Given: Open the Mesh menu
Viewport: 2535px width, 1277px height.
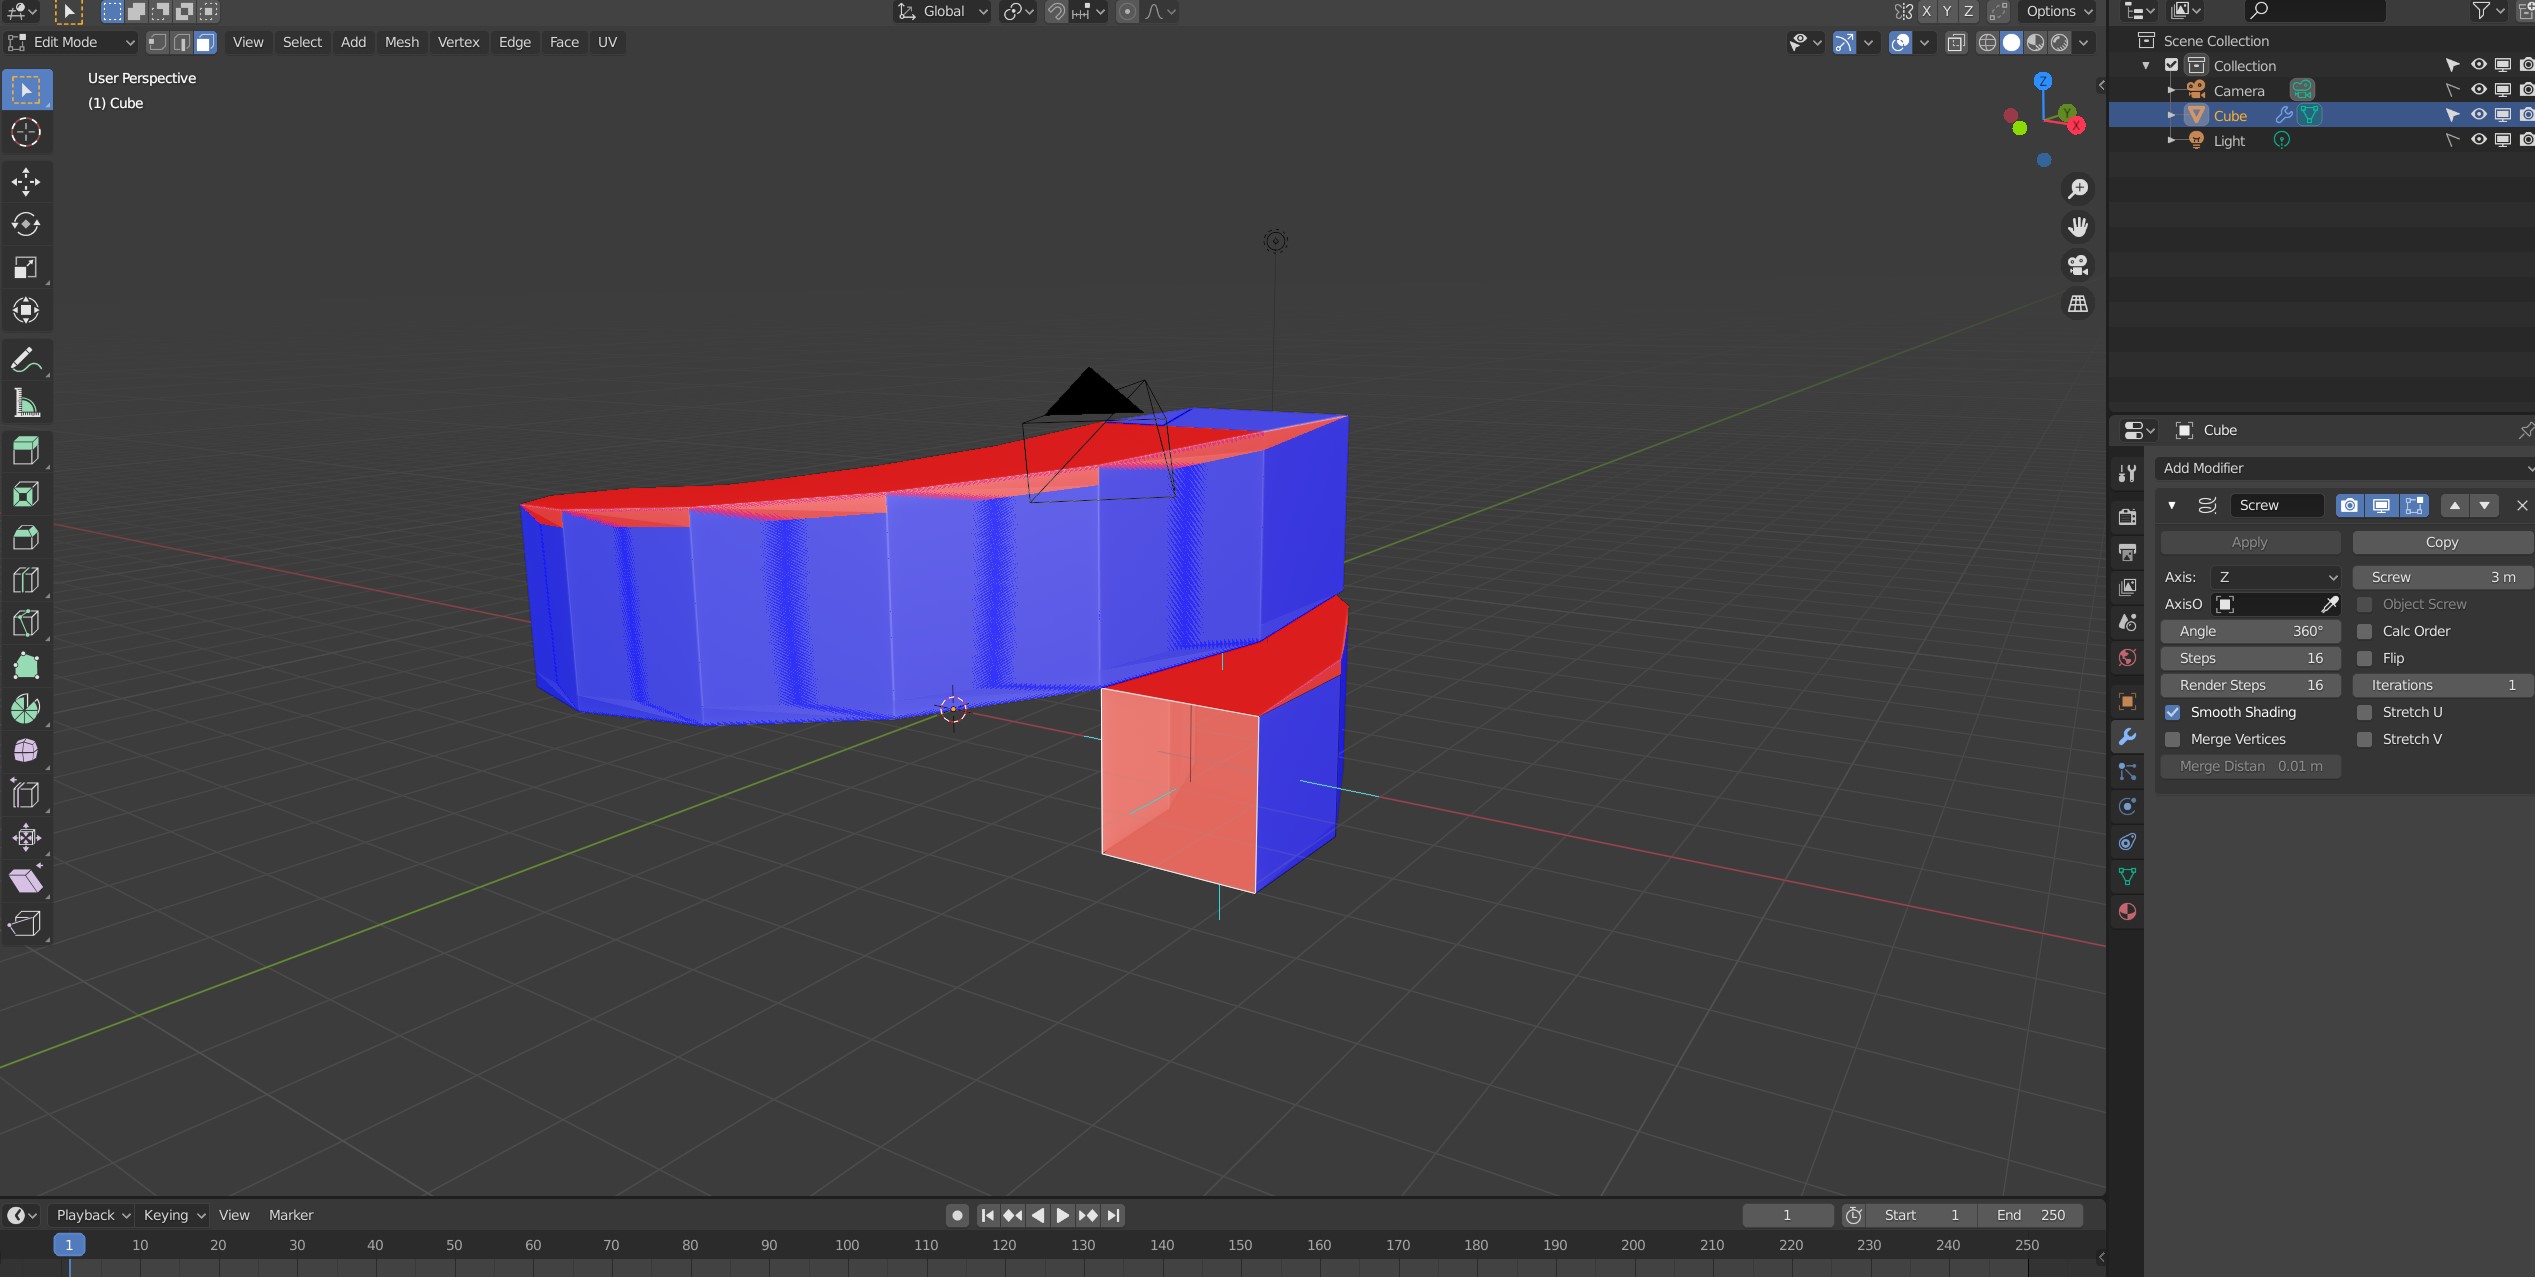Looking at the screenshot, I should pyautogui.click(x=401, y=42).
